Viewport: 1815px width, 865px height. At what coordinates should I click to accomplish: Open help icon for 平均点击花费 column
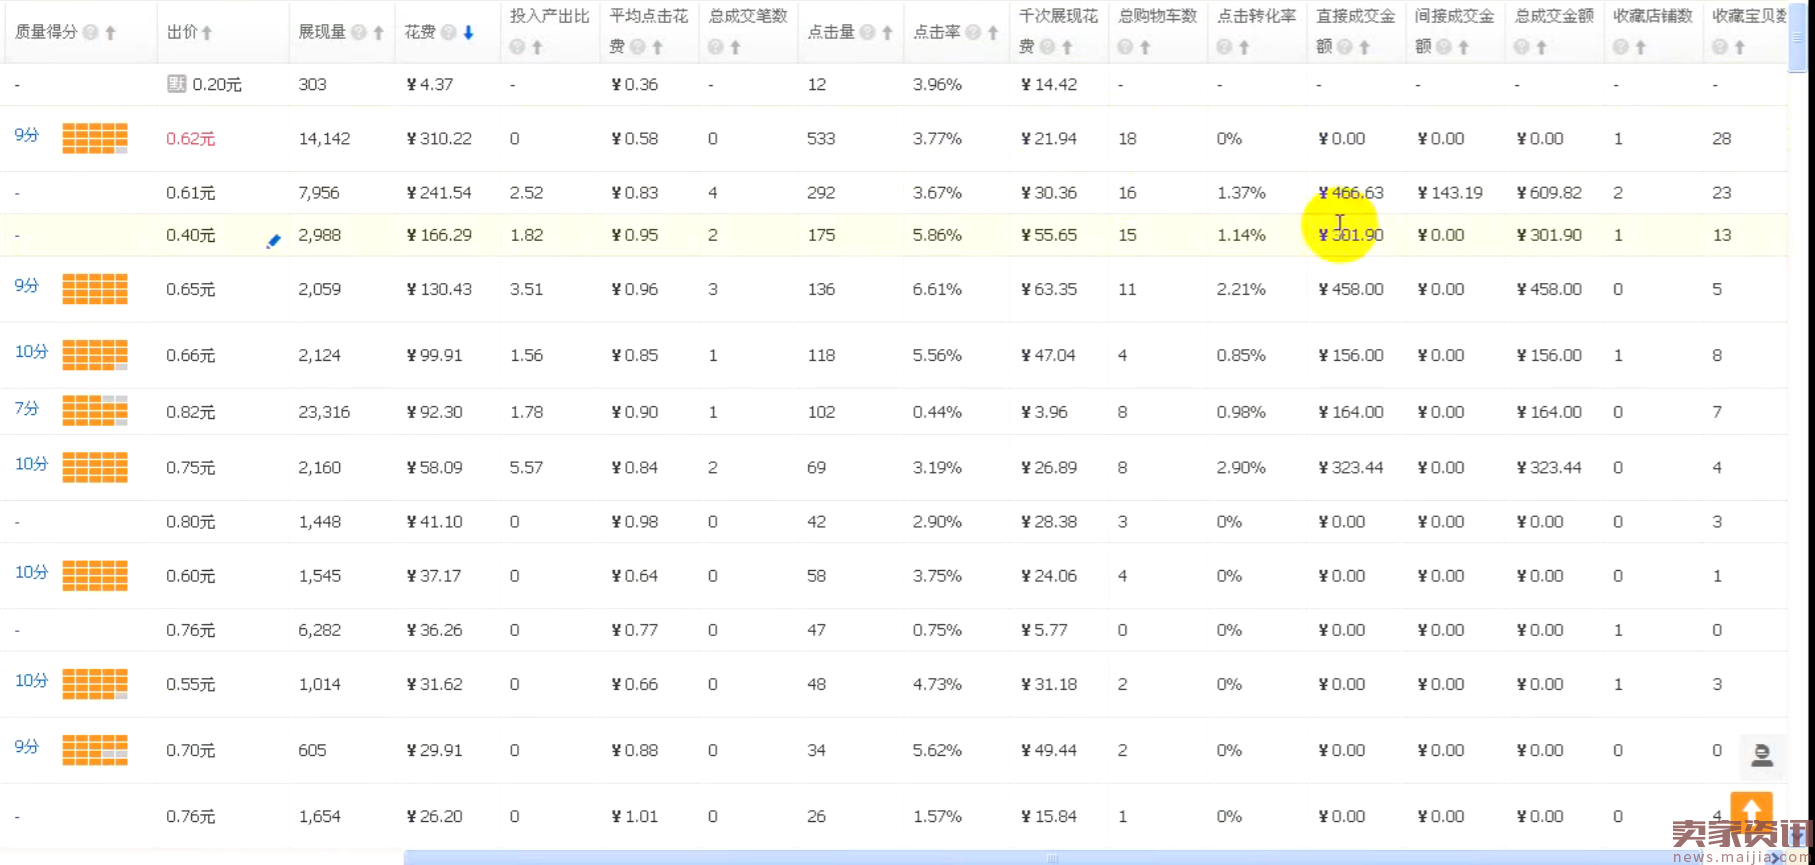tap(638, 47)
